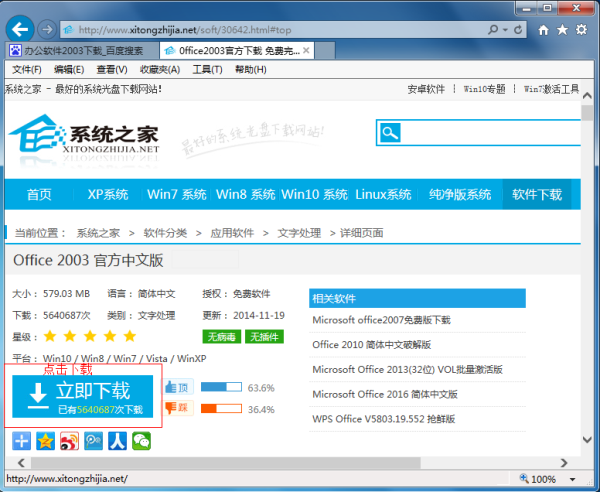
Task: Click 系统之家 in the breadcrumb
Action: coord(98,233)
